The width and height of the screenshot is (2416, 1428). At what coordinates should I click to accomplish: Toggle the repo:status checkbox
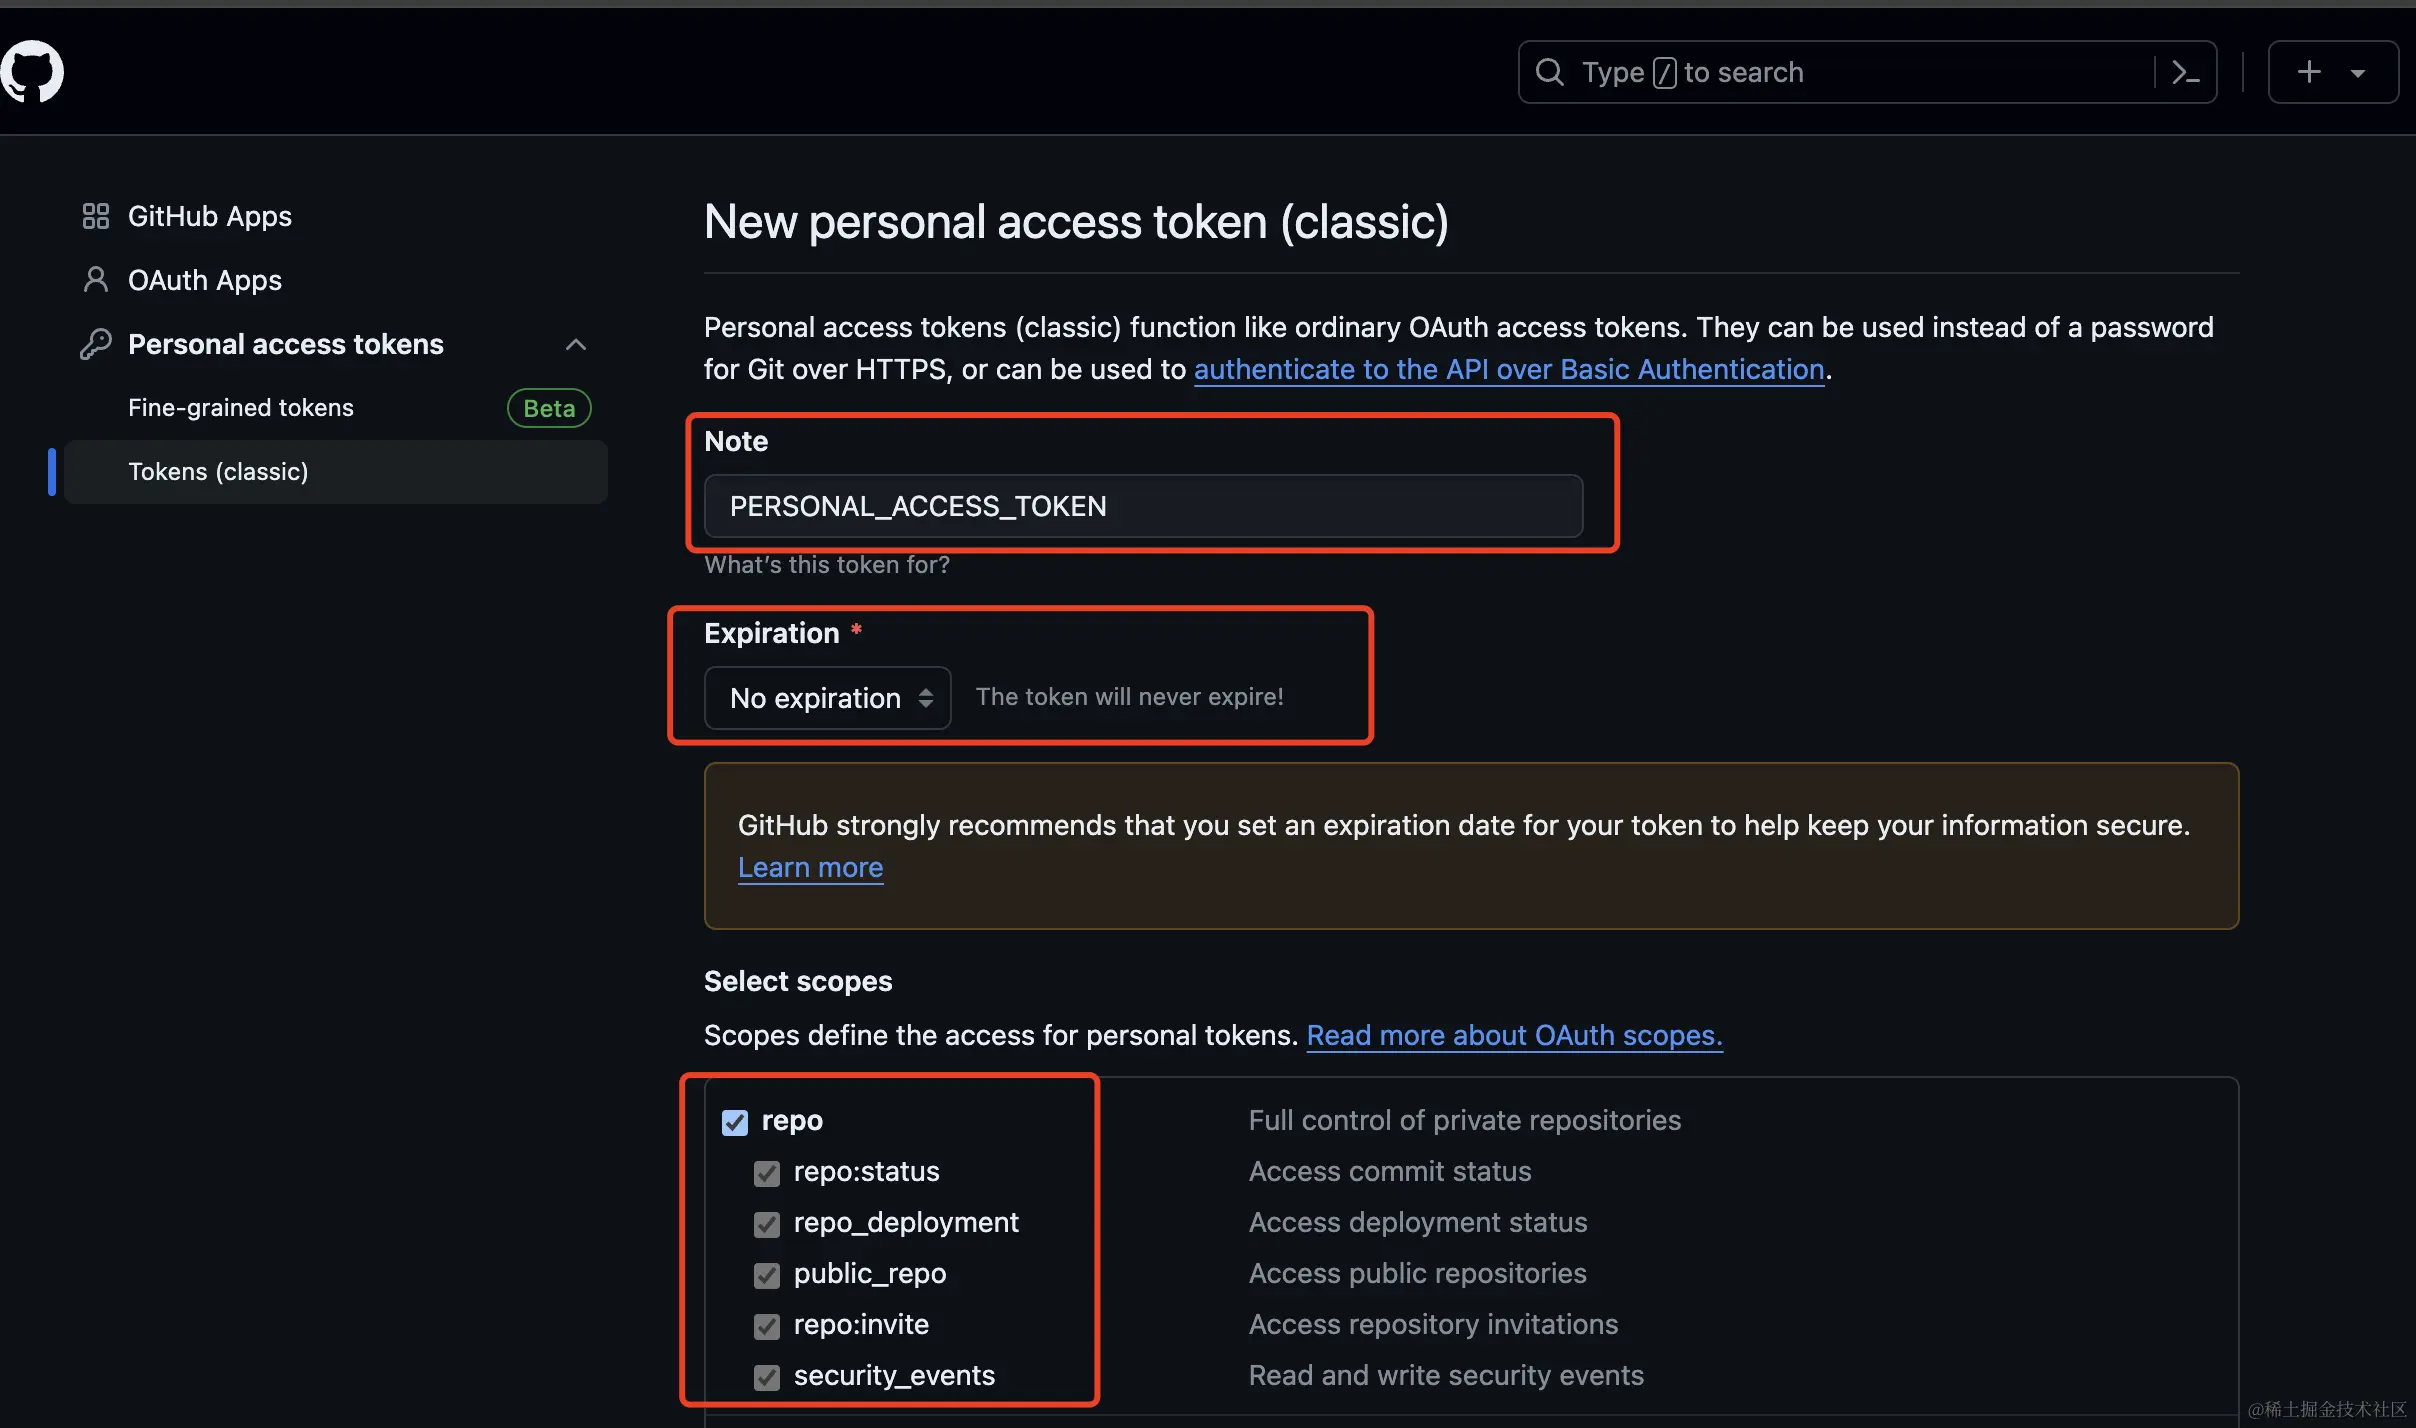coord(767,1173)
